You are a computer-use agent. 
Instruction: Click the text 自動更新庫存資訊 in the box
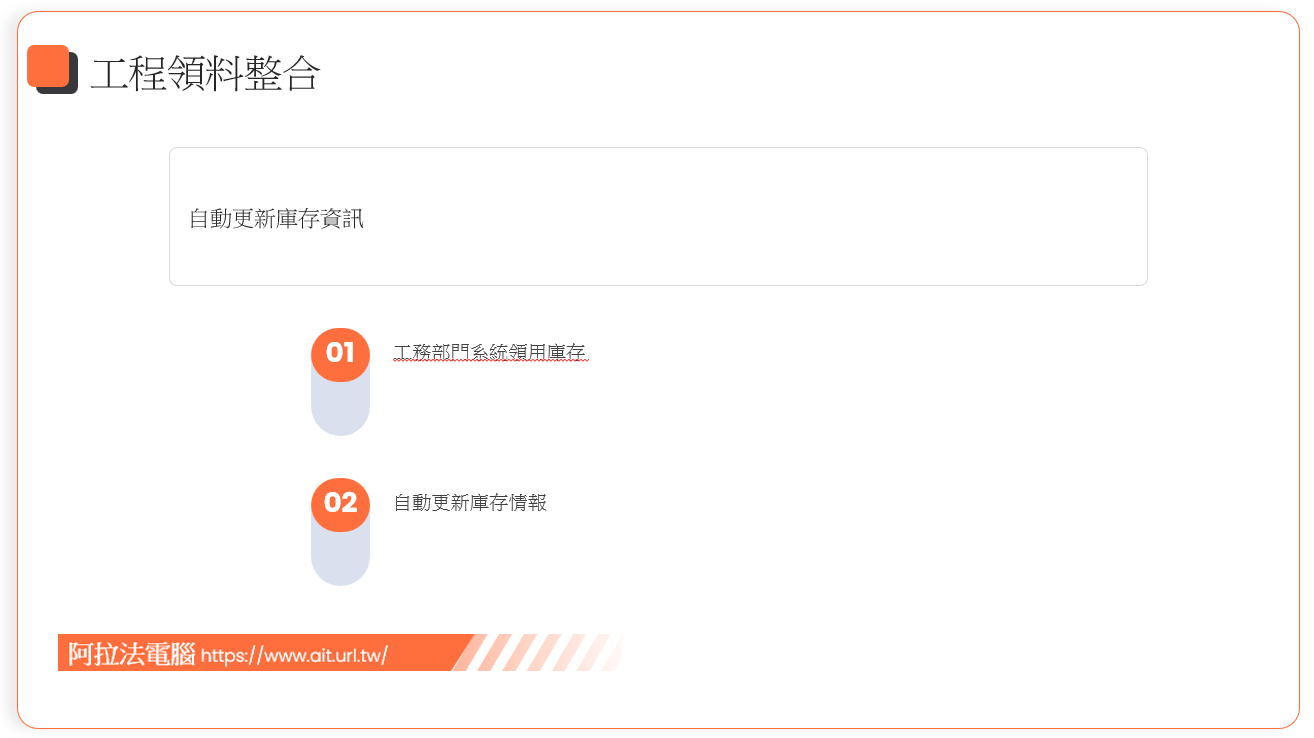point(276,218)
